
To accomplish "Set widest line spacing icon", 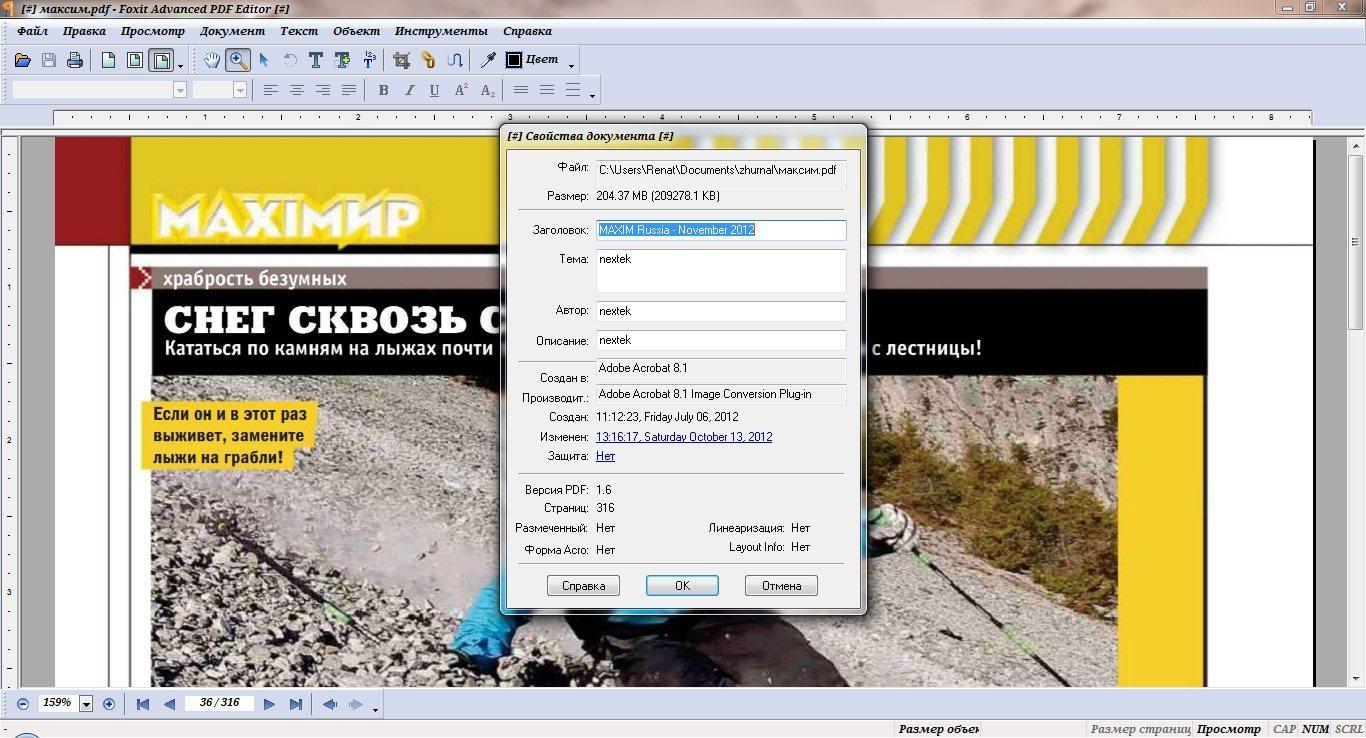I will point(573,90).
